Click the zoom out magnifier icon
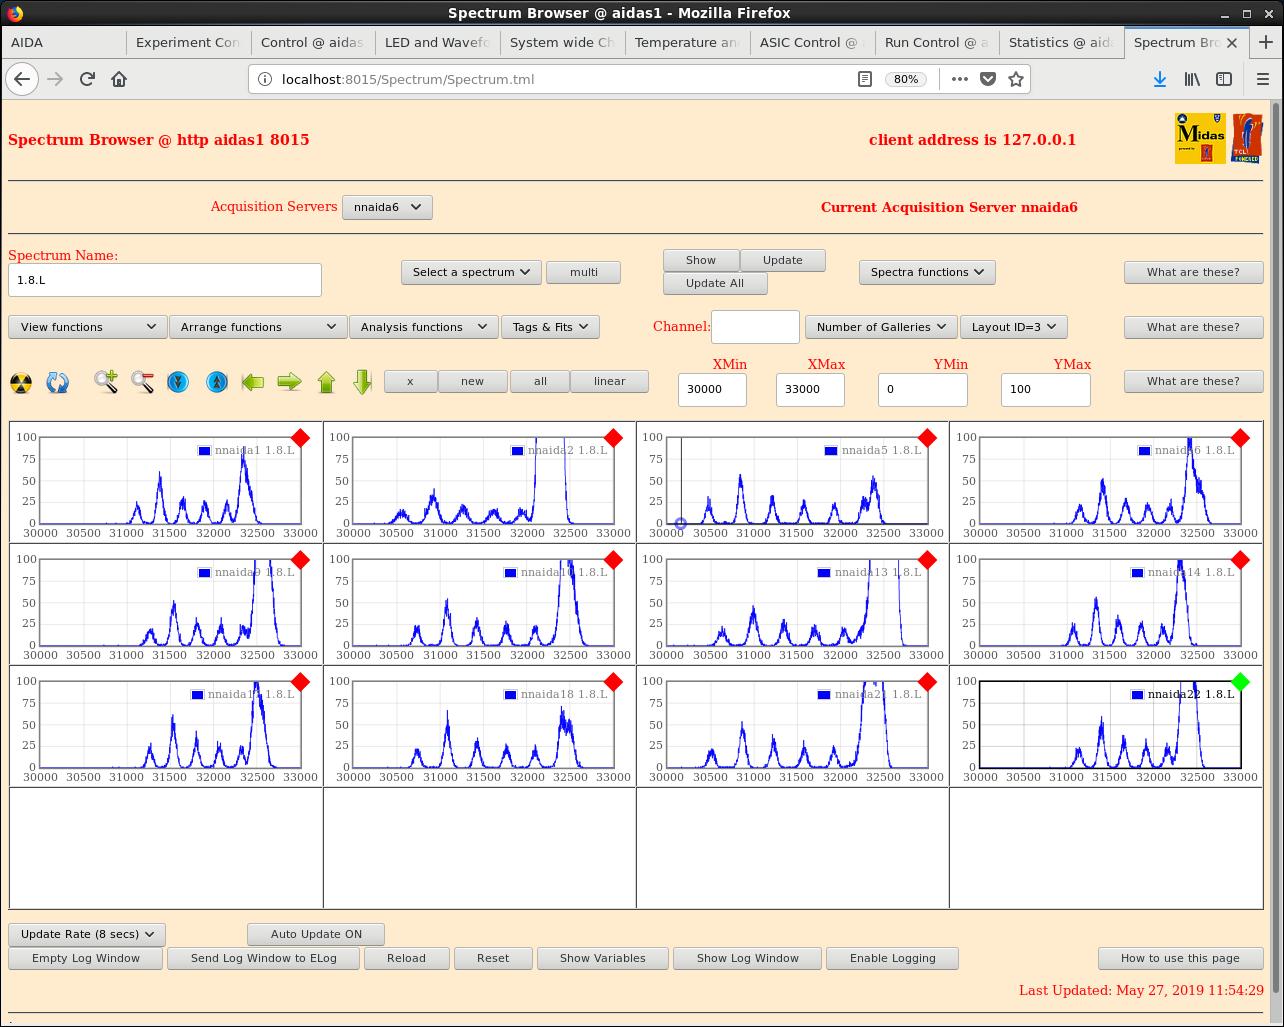The image size is (1284, 1027). [142, 382]
